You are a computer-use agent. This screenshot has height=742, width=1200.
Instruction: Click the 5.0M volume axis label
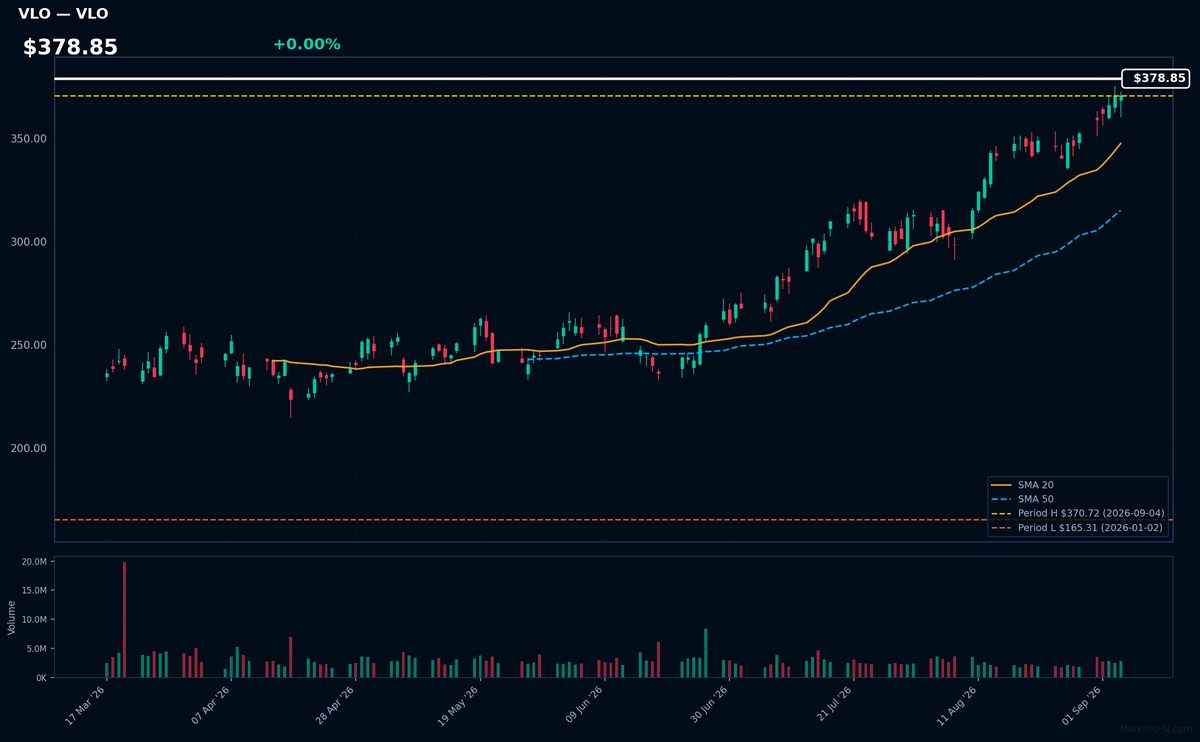36,649
